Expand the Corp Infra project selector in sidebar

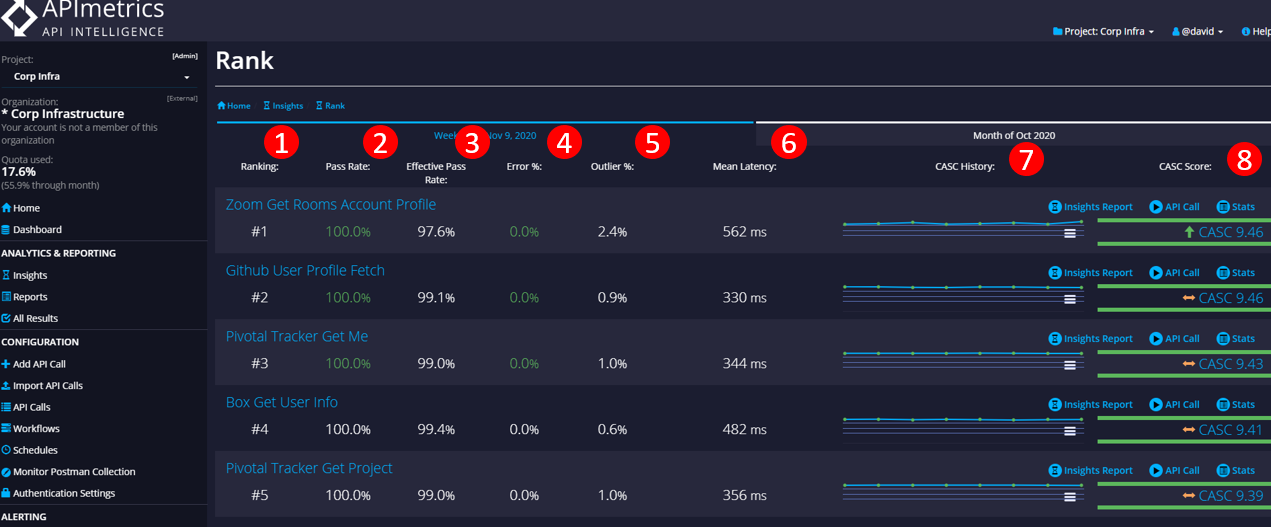[100, 76]
